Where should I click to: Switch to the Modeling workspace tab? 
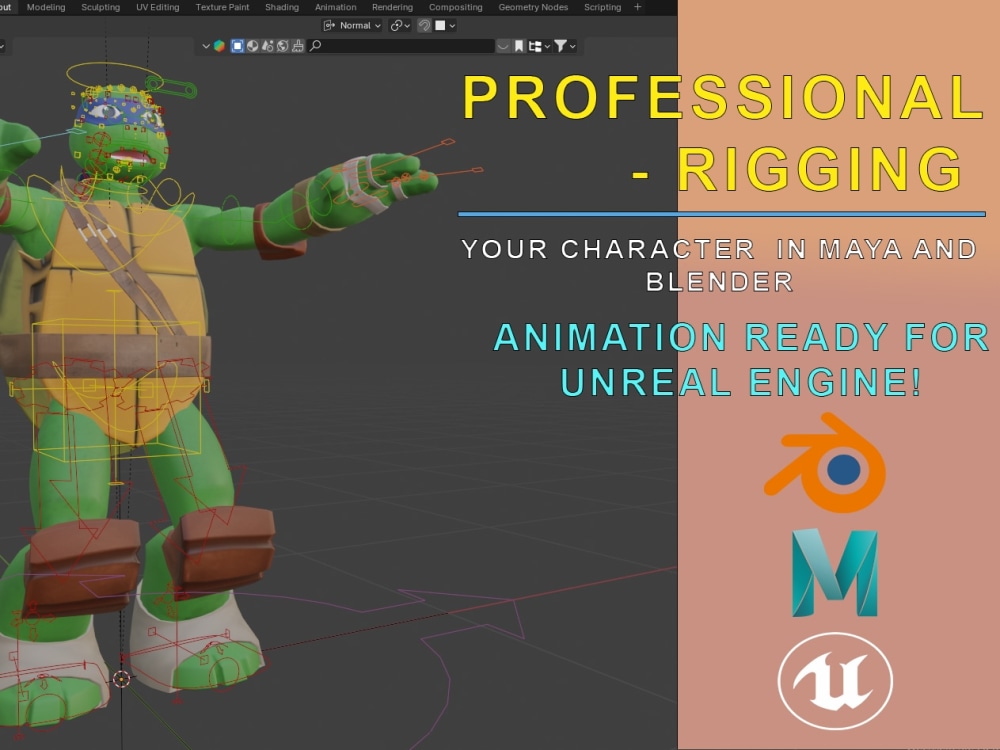point(46,8)
